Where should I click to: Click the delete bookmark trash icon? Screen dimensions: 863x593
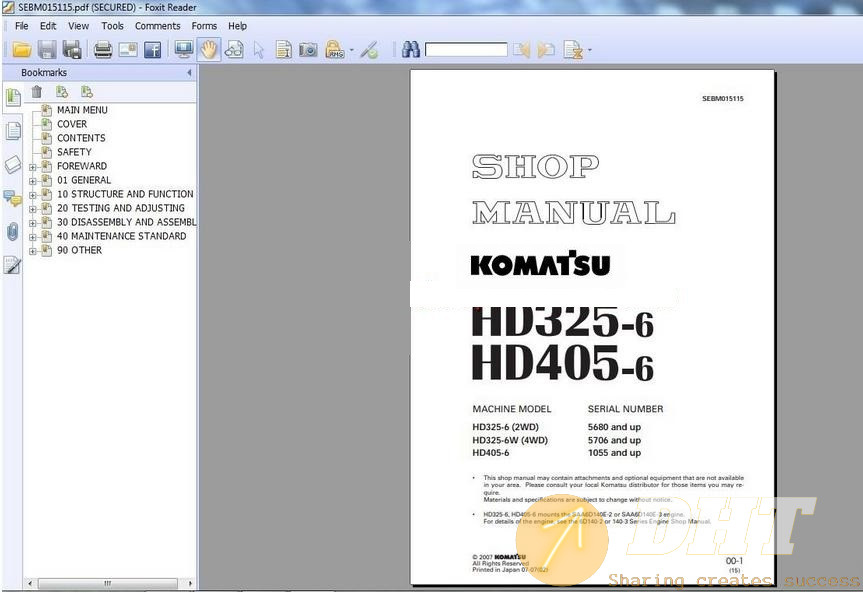point(36,92)
